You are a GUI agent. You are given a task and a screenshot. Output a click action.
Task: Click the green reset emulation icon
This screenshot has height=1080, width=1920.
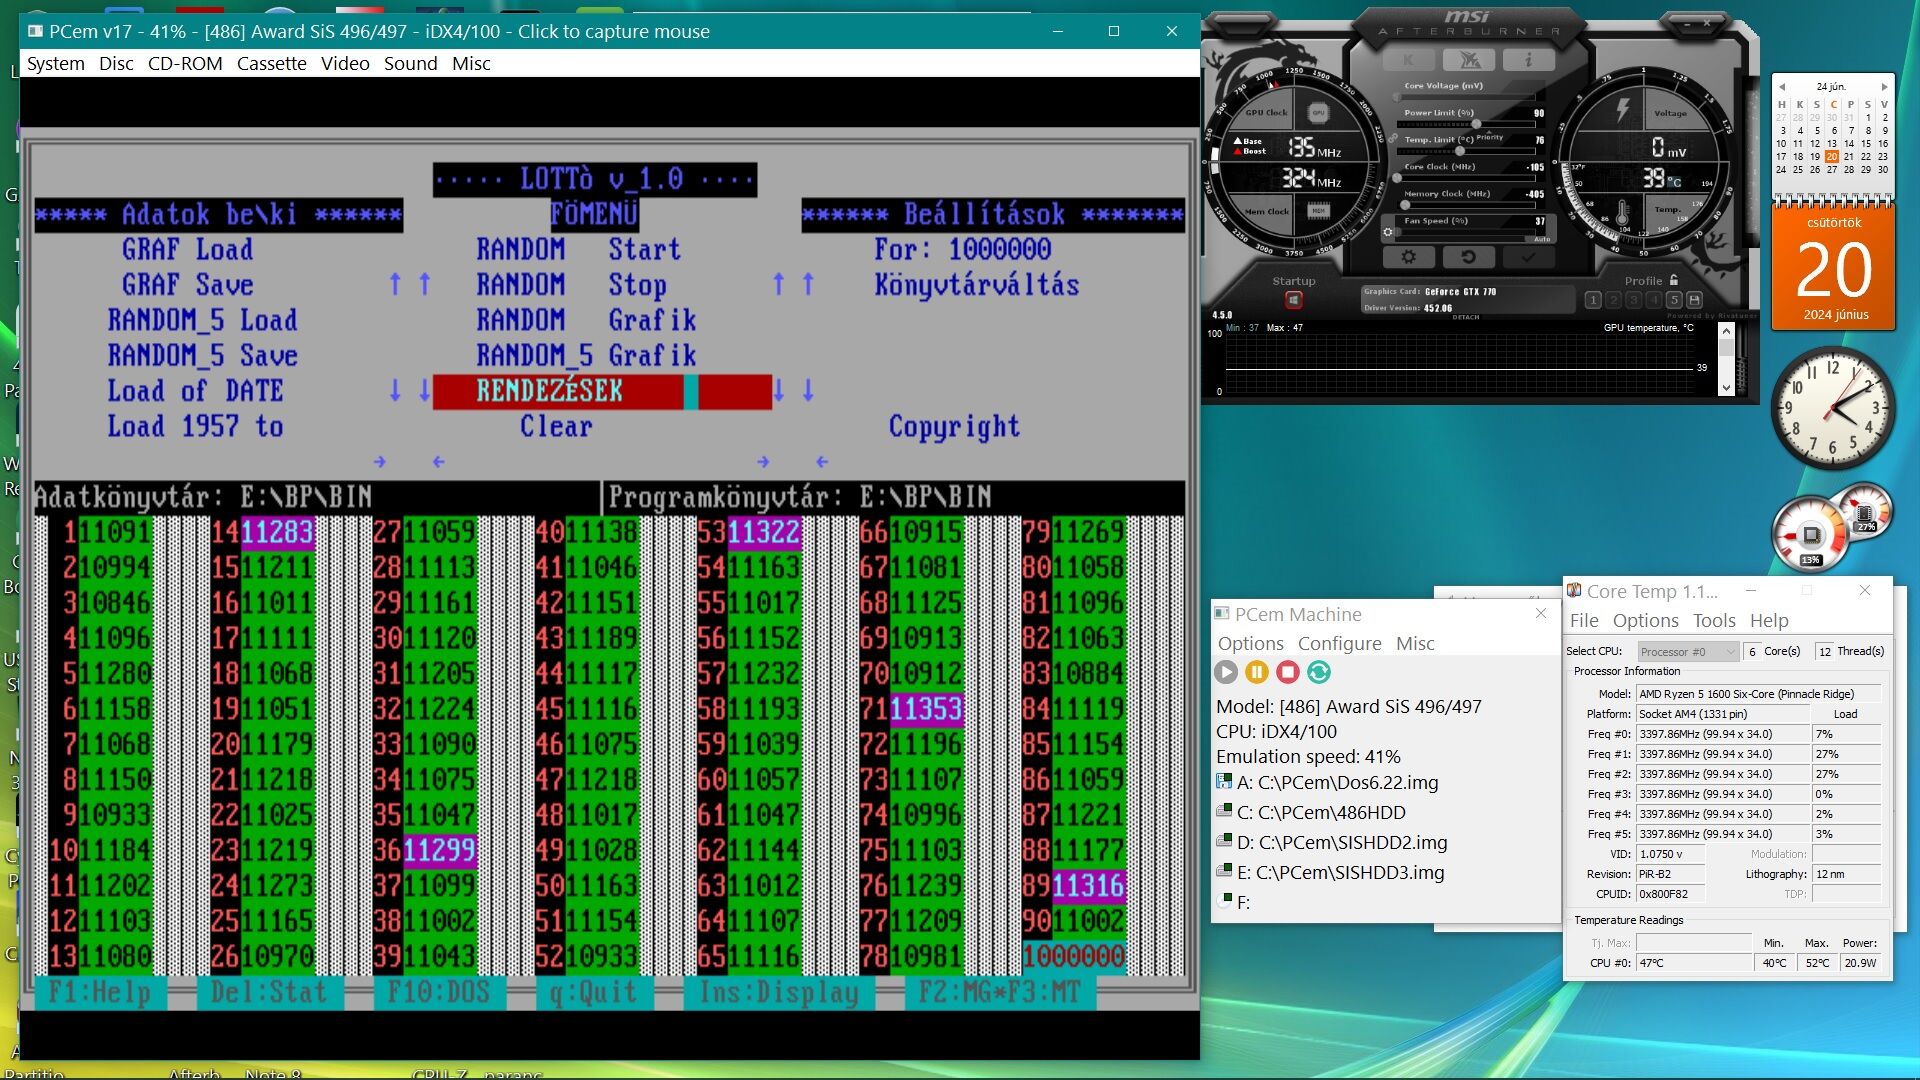tap(1319, 672)
